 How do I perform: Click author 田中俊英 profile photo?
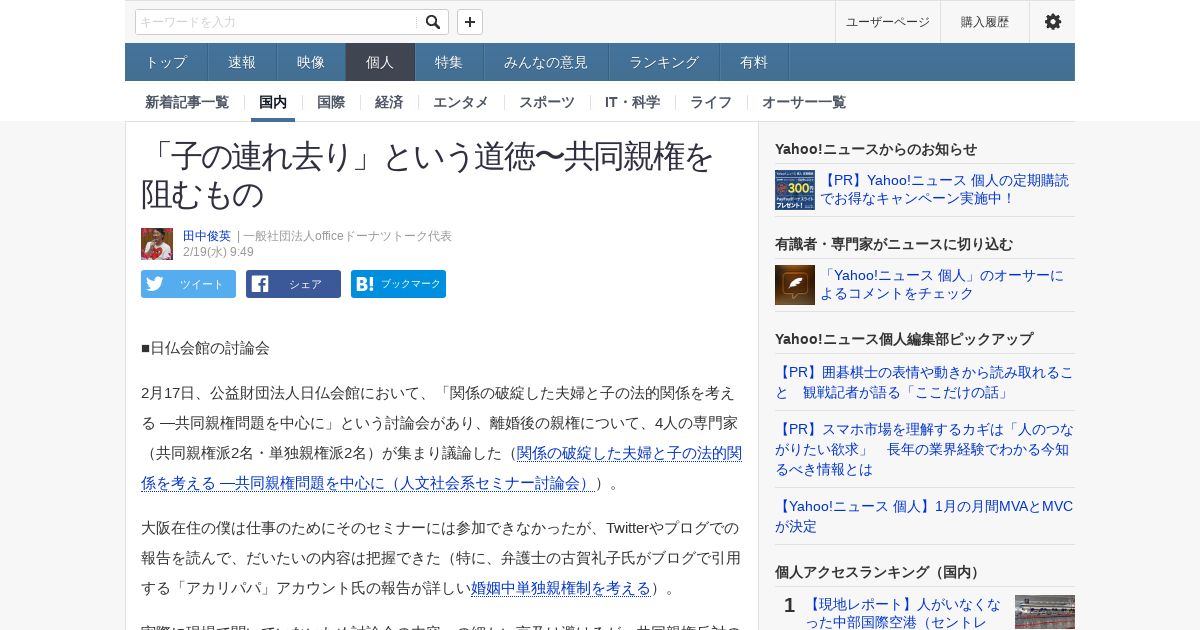coord(157,244)
